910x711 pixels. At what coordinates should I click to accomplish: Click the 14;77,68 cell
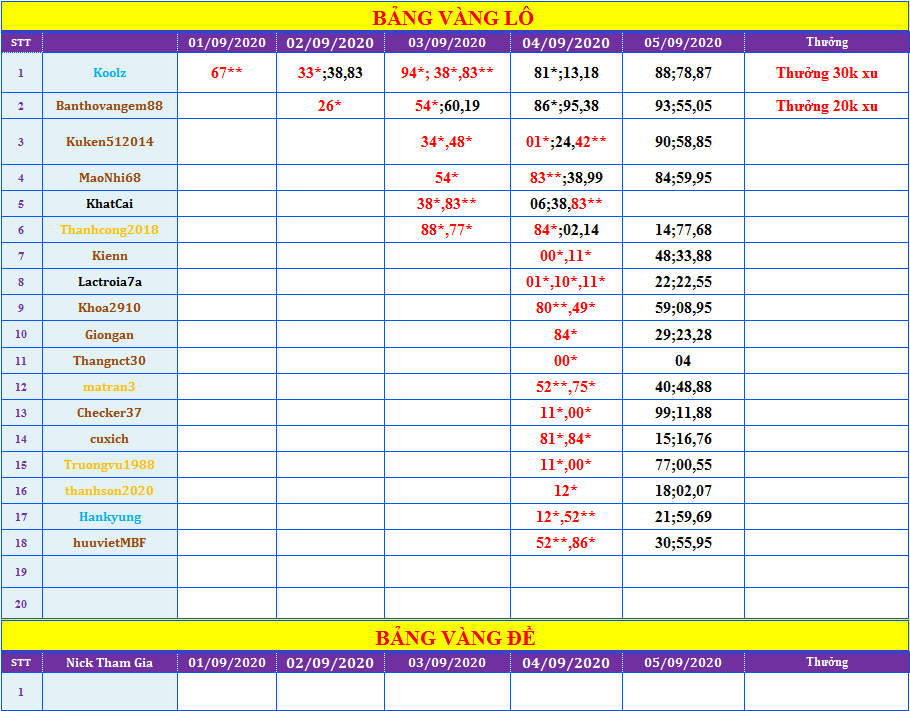[x=683, y=230]
